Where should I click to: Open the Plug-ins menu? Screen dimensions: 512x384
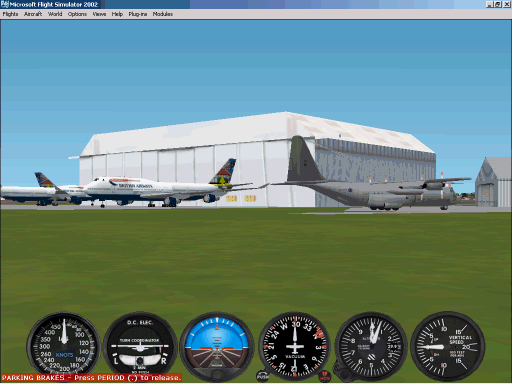[138, 14]
